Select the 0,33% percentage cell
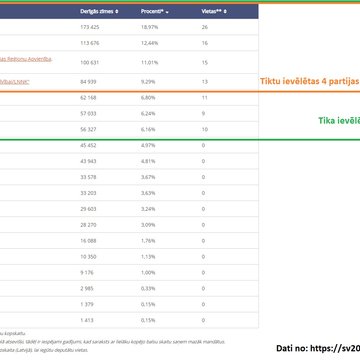This screenshot has height=360, width=360. pyautogui.click(x=148, y=289)
